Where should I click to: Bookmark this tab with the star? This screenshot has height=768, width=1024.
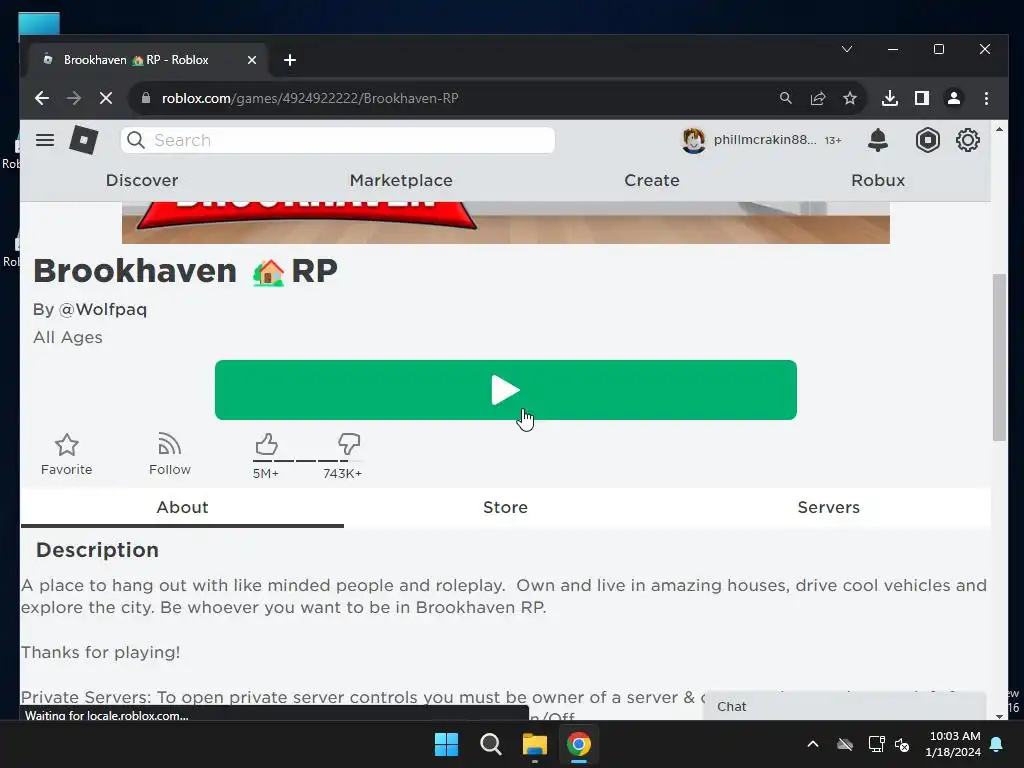pos(850,98)
